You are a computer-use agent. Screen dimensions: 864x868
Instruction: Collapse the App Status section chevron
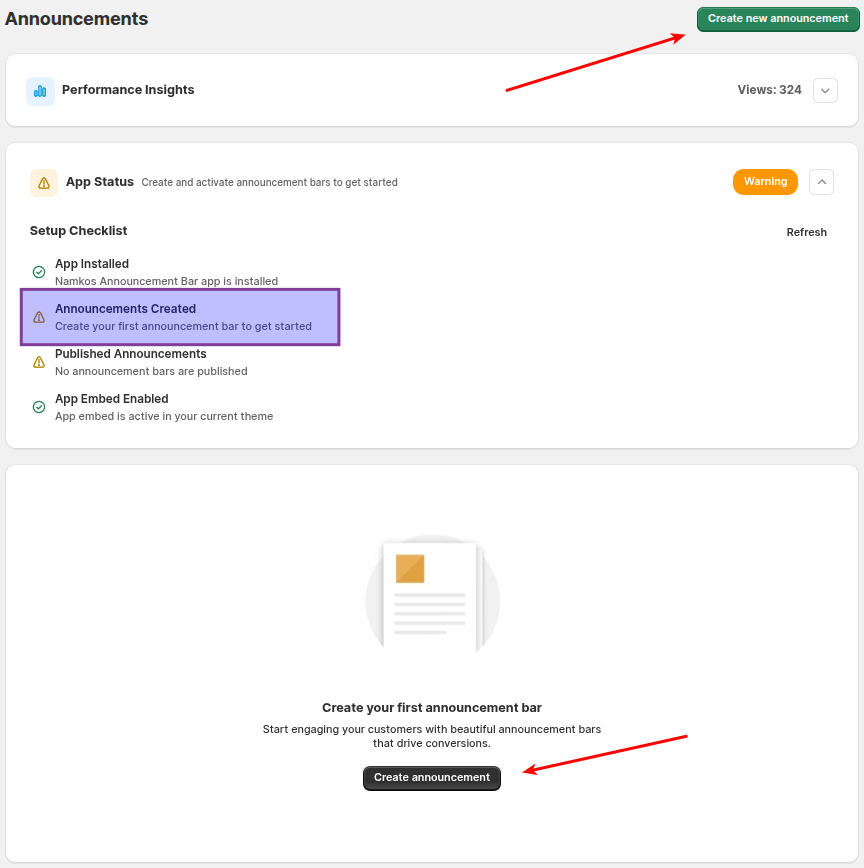pos(821,182)
